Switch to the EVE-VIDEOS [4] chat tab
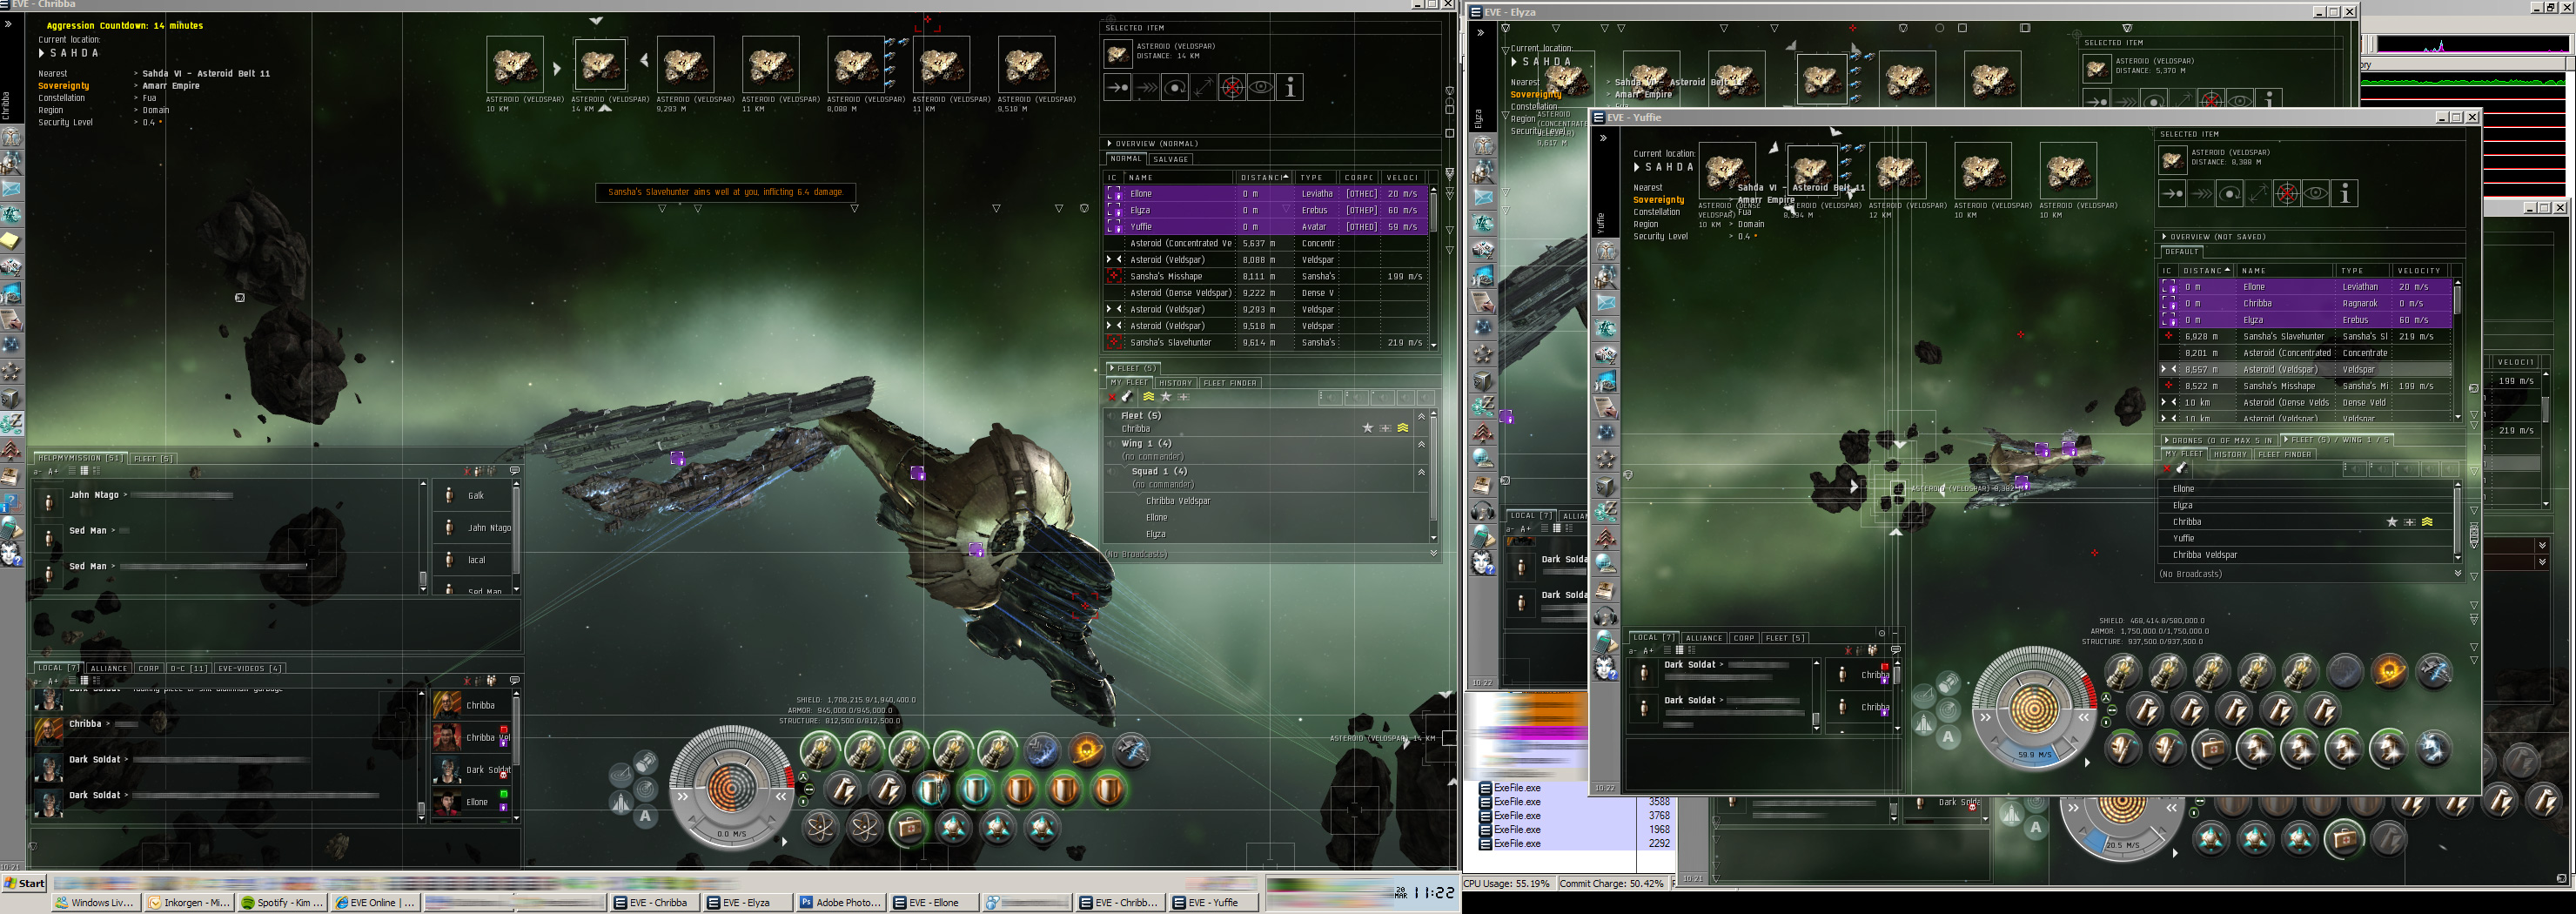Screen dimensions: 2576x914 pos(249,668)
